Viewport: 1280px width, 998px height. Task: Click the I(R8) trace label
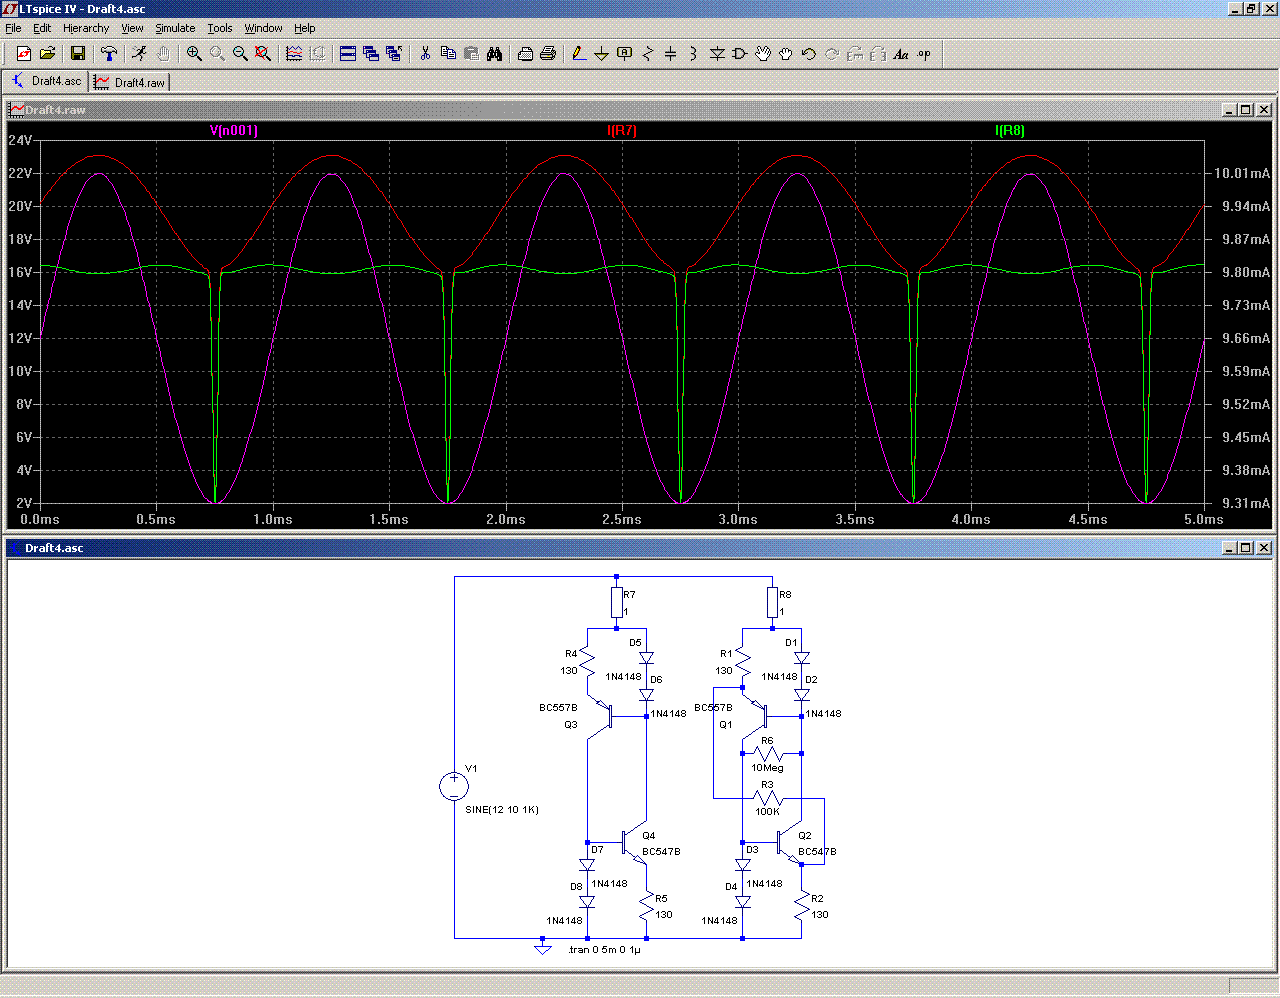(x=1010, y=131)
